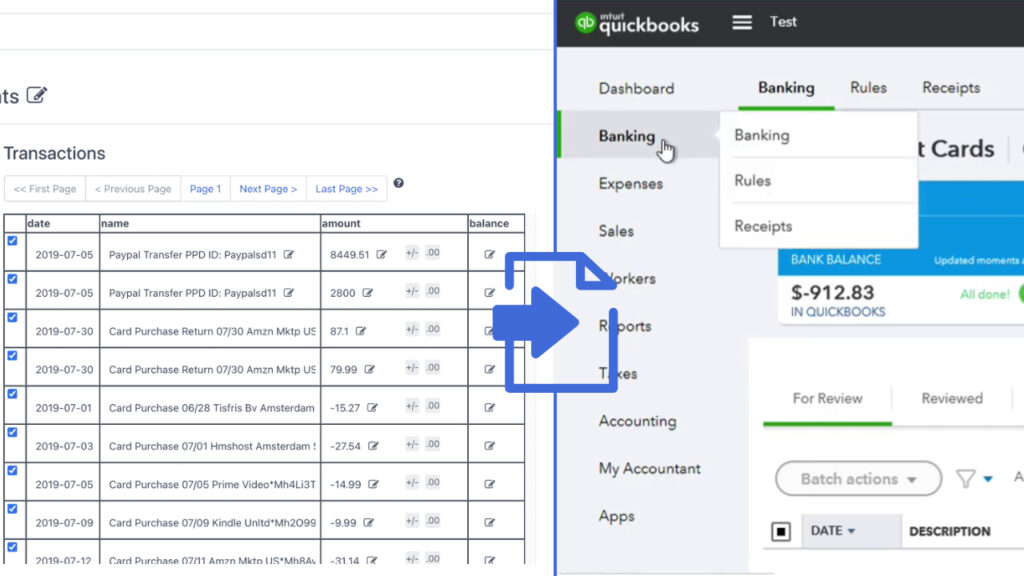This screenshot has height=576, width=1024.
Task: Click the edit icon in the first balance cell
Action: tap(488, 254)
